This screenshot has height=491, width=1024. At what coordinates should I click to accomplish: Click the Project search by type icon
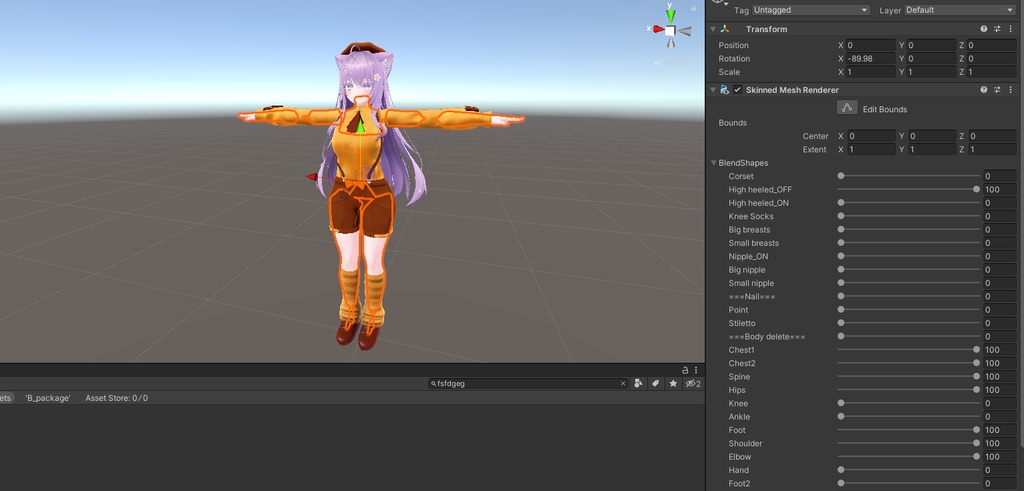coord(639,384)
